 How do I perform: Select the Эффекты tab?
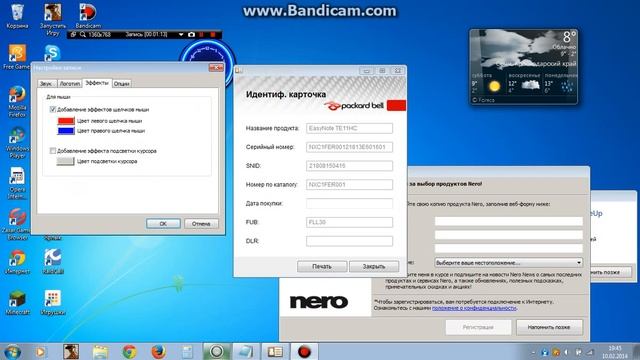coord(97,83)
